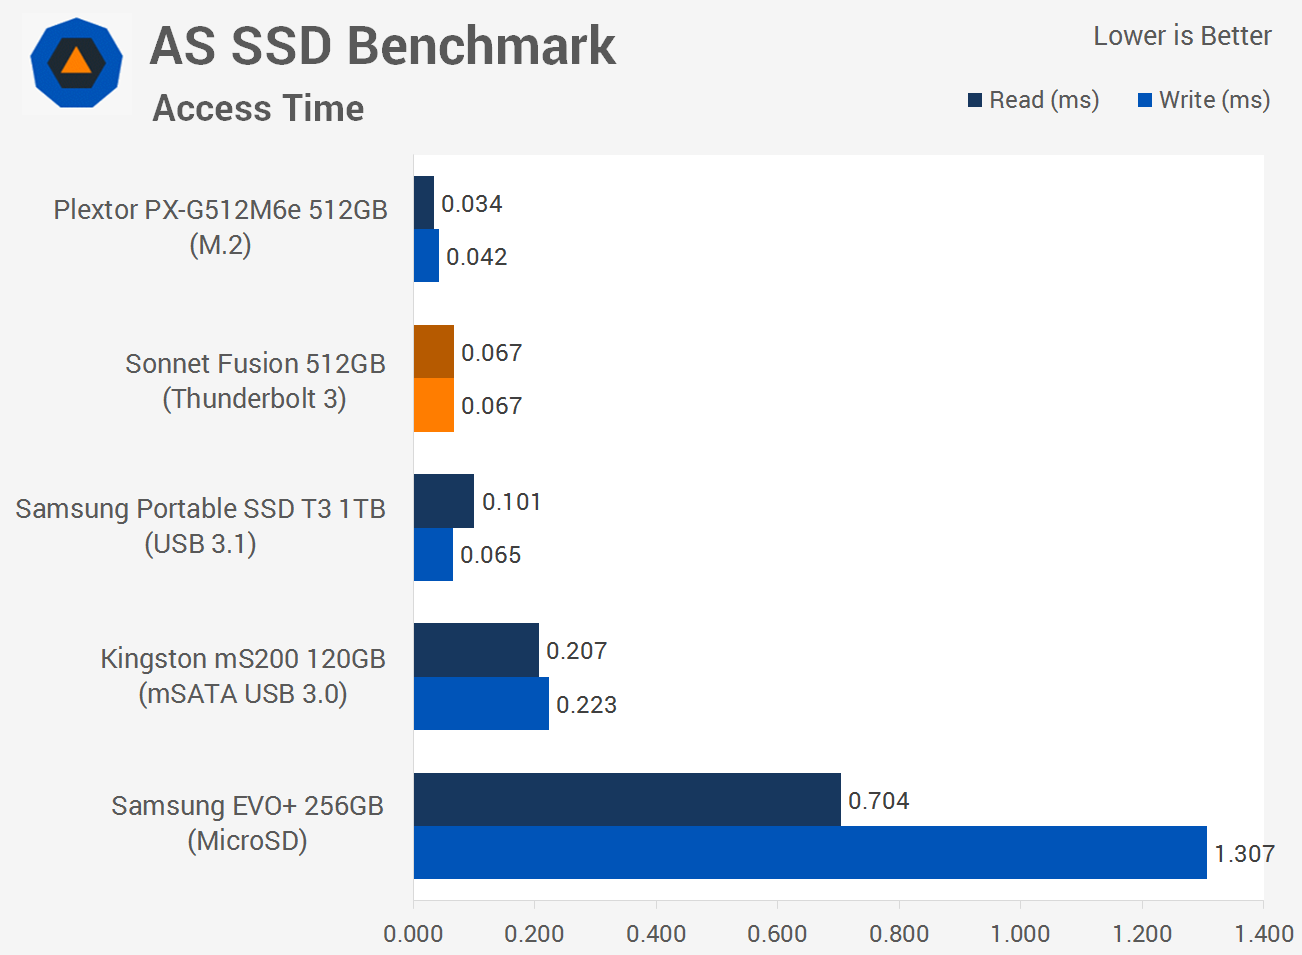
Task: Click the value label '1.307'
Action: pyautogui.click(x=1245, y=854)
